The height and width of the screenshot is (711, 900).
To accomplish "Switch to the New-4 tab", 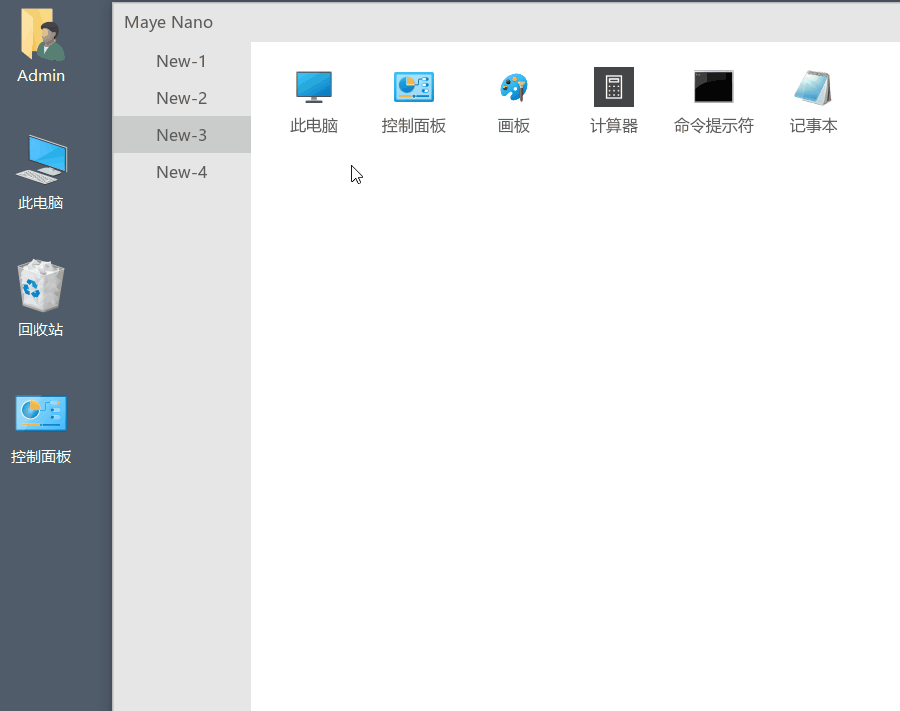I will 181,172.
